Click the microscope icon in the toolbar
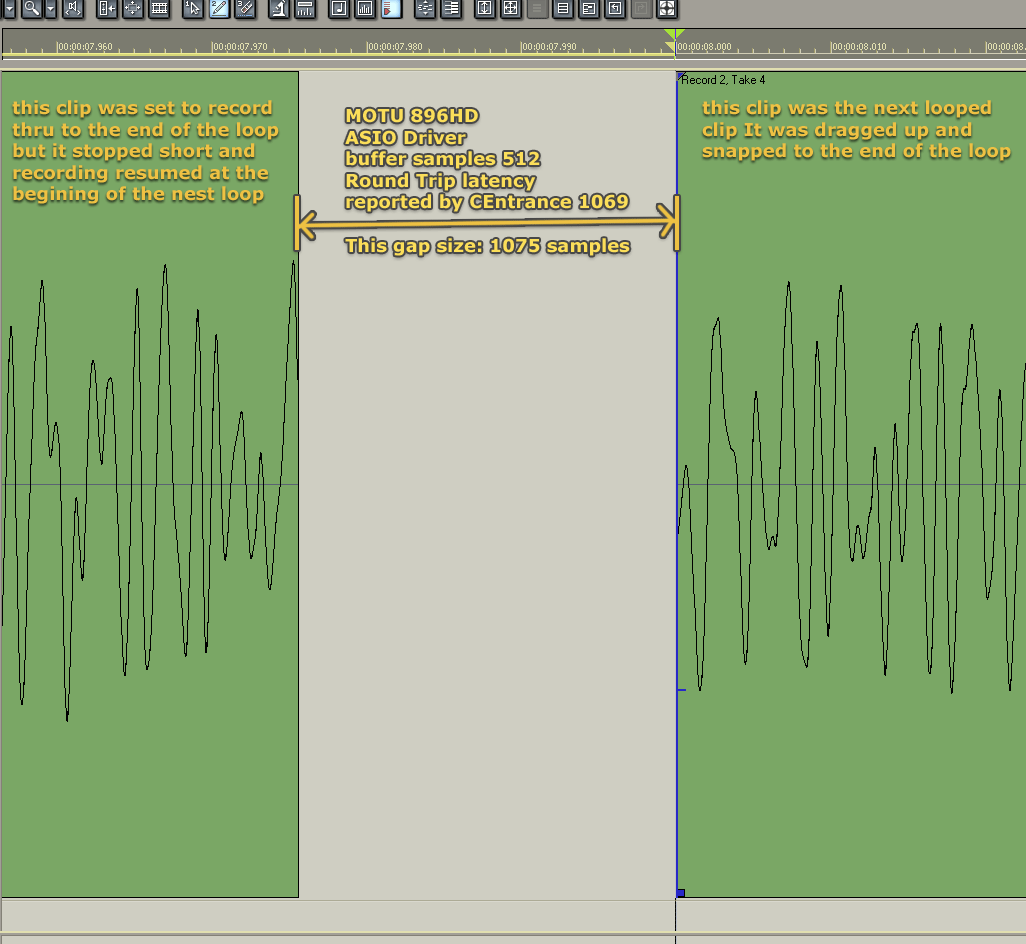Viewport: 1026px width, 944px height. pyautogui.click(x=279, y=9)
